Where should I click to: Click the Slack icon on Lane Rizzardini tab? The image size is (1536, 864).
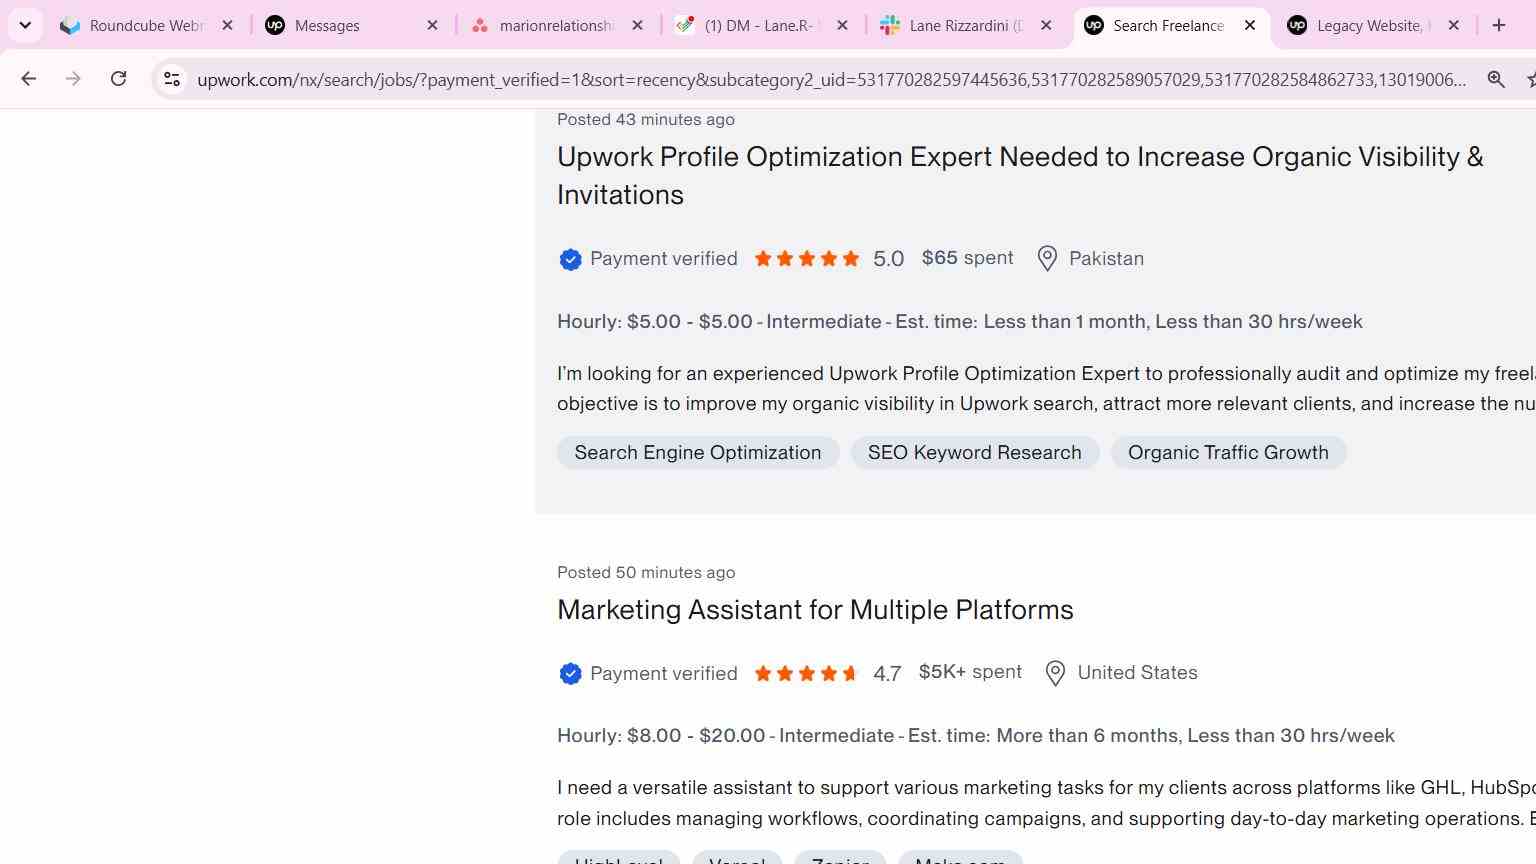[889, 25]
